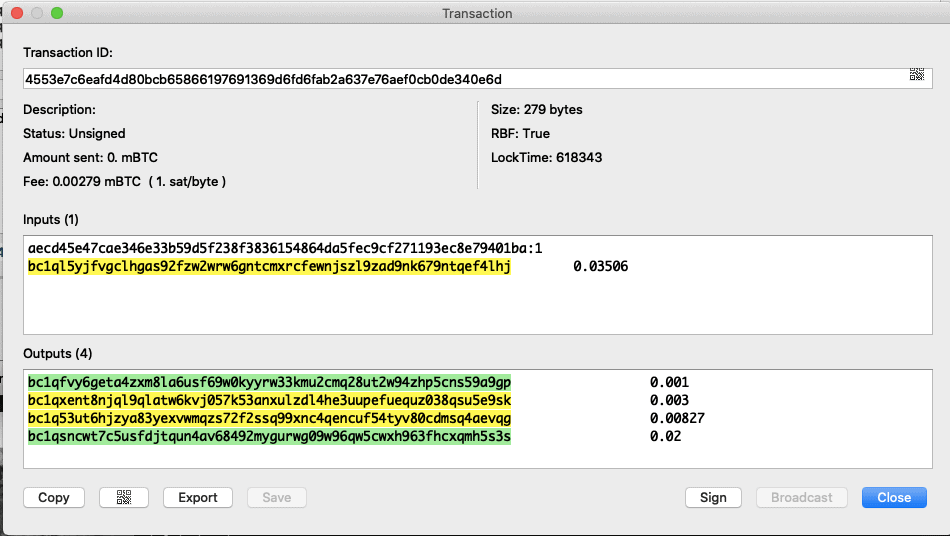Open the QR code button next to Copy
This screenshot has height=536, width=950.
[x=124, y=497]
